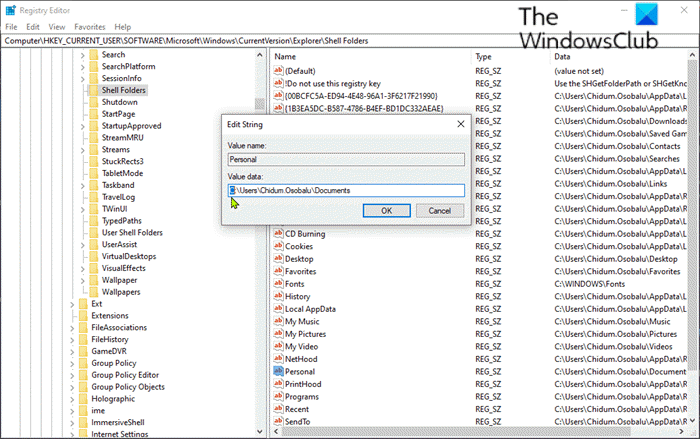Click the icon beside Favorites value

(278, 271)
